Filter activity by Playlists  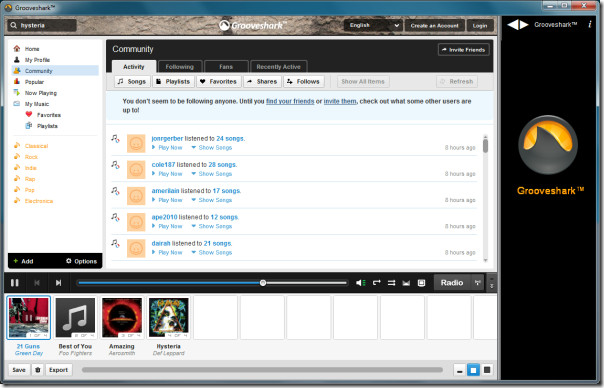click(x=173, y=82)
